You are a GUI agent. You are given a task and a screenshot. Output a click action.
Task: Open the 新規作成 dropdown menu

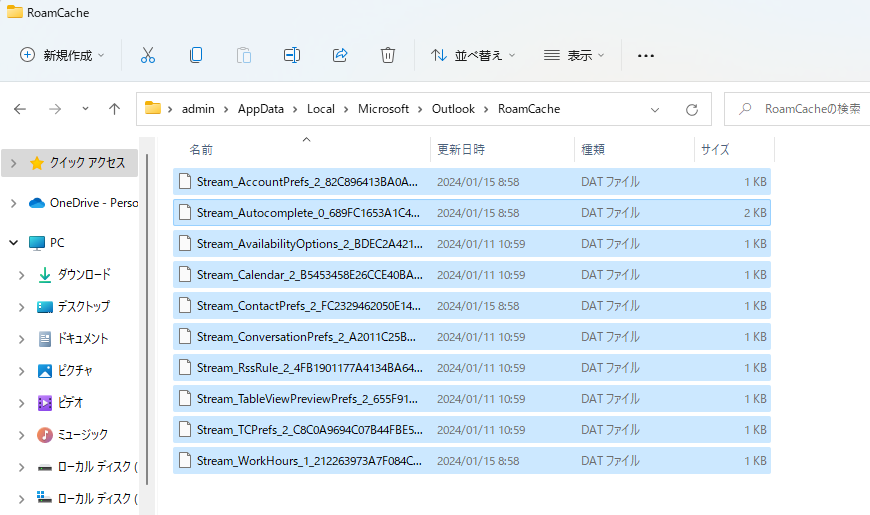[62, 55]
